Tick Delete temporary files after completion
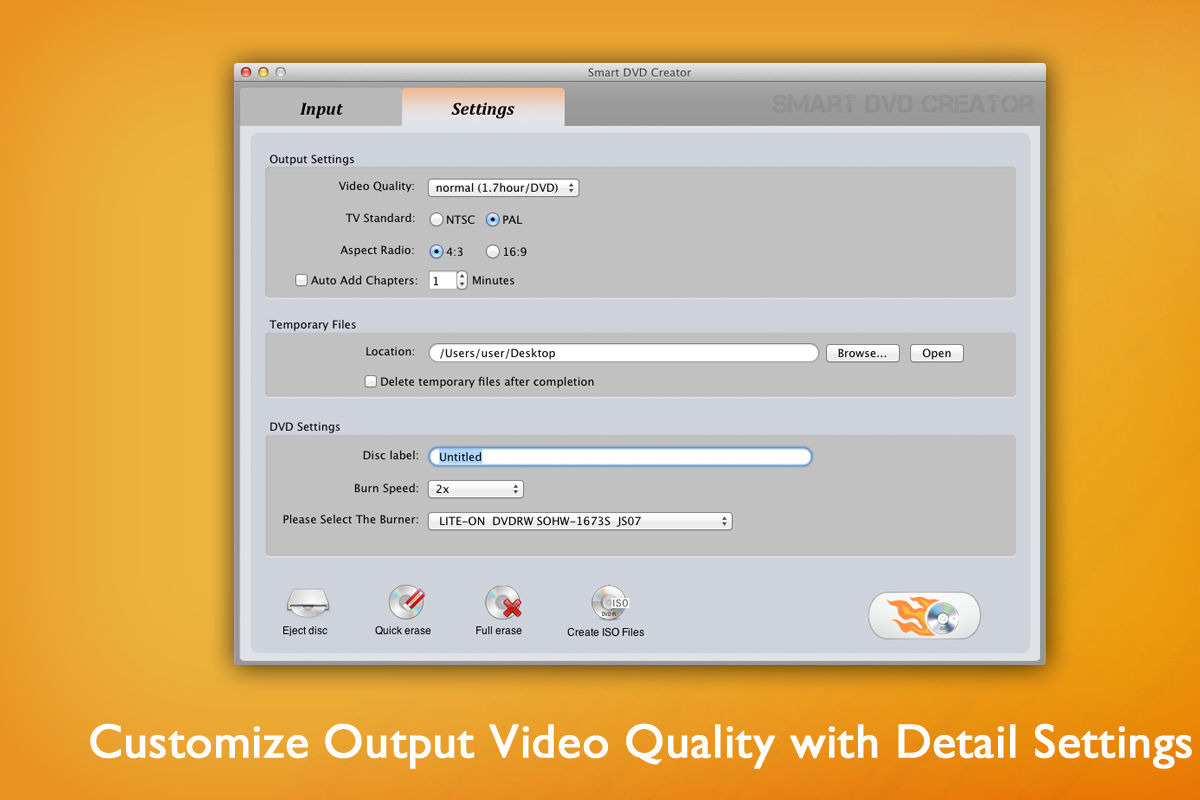Image resolution: width=1200 pixels, height=800 pixels. pos(371,382)
